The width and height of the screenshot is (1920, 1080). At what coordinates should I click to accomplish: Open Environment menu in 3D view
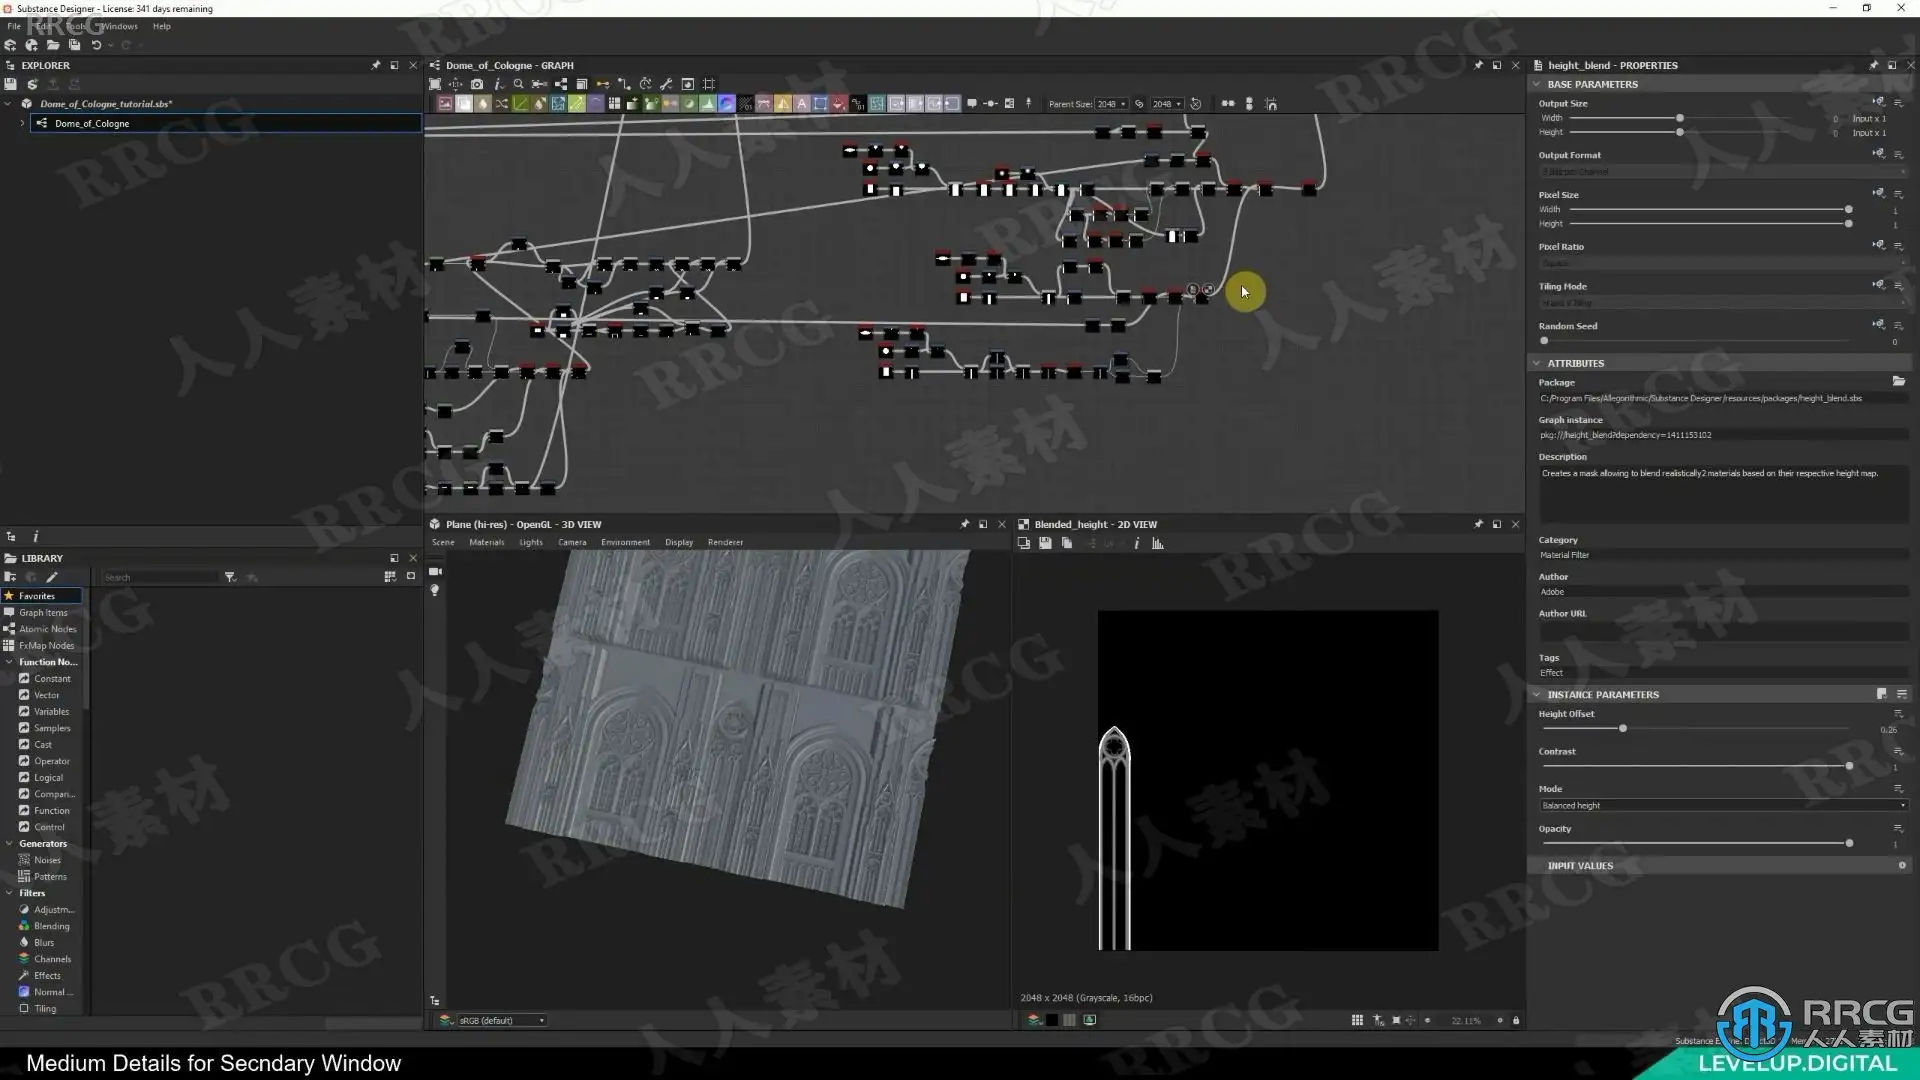coord(625,542)
